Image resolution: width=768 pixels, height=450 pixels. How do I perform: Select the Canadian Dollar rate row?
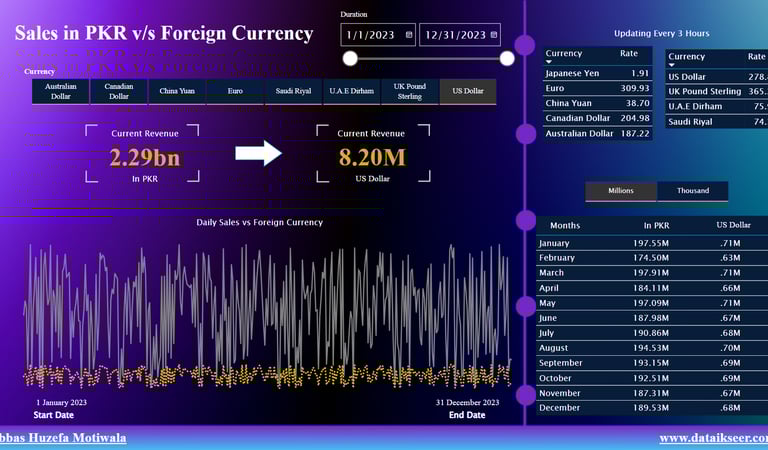tap(598, 118)
